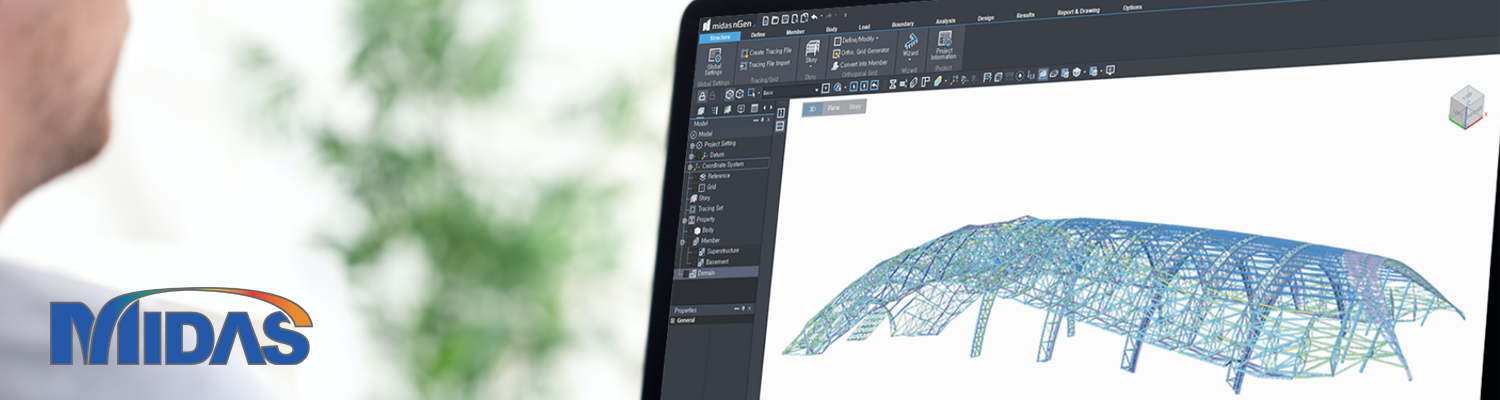This screenshot has height=400, width=1500.
Task: Select the Tracing Set tree item
Action: click(711, 208)
